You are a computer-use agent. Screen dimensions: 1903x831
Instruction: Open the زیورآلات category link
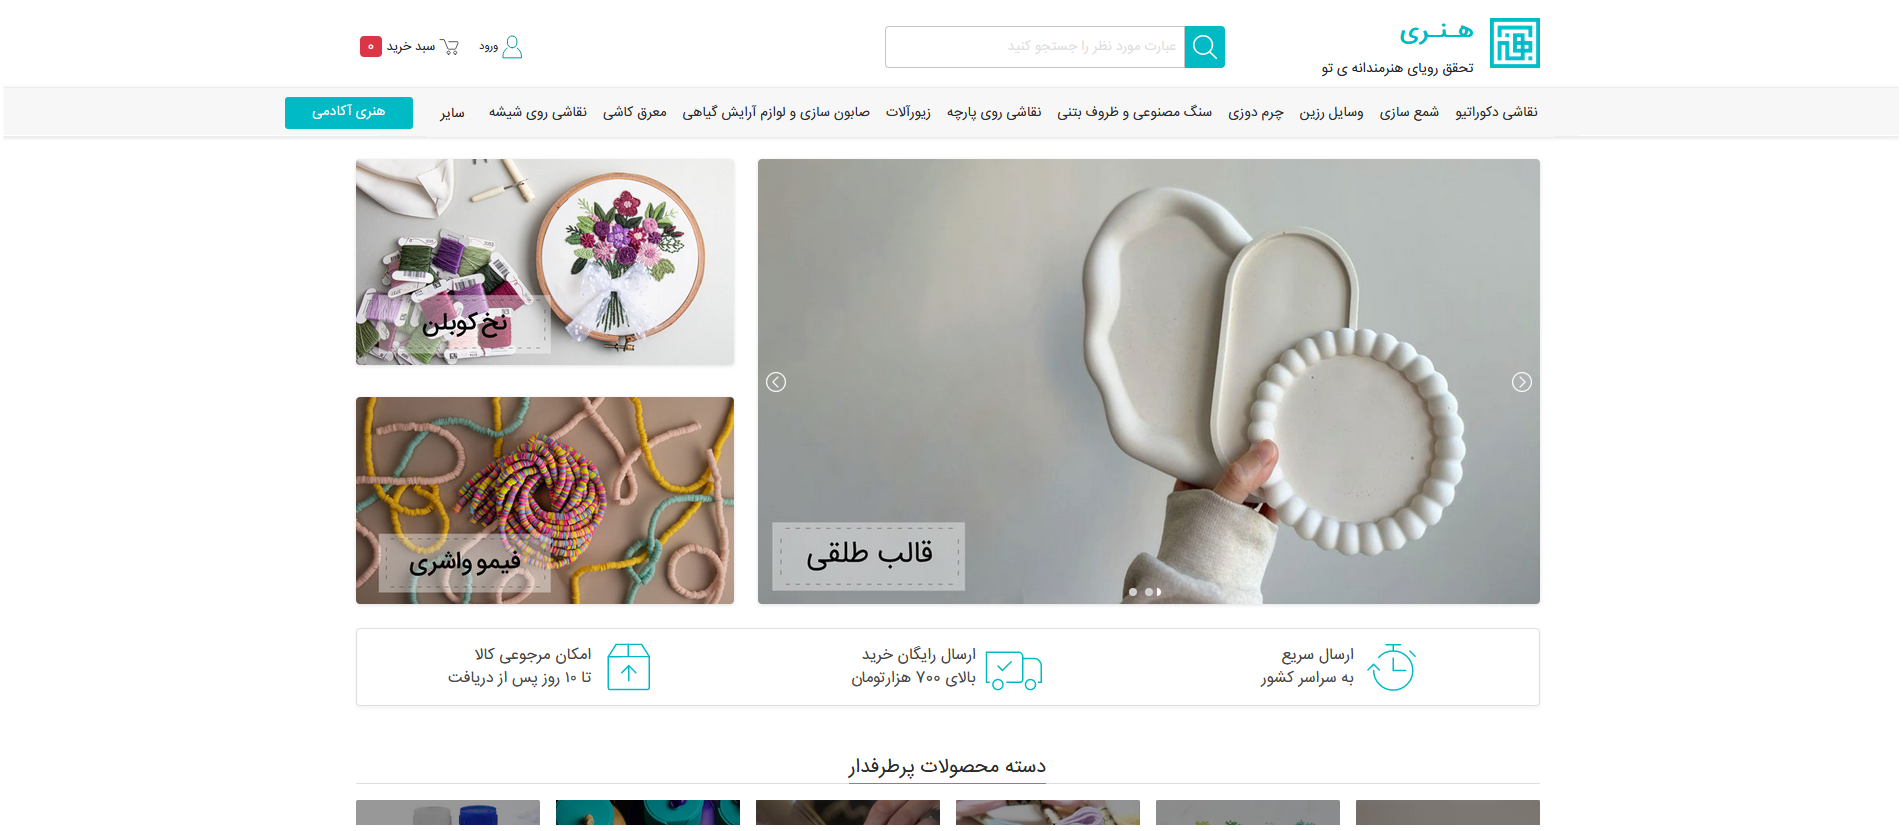pos(908,112)
